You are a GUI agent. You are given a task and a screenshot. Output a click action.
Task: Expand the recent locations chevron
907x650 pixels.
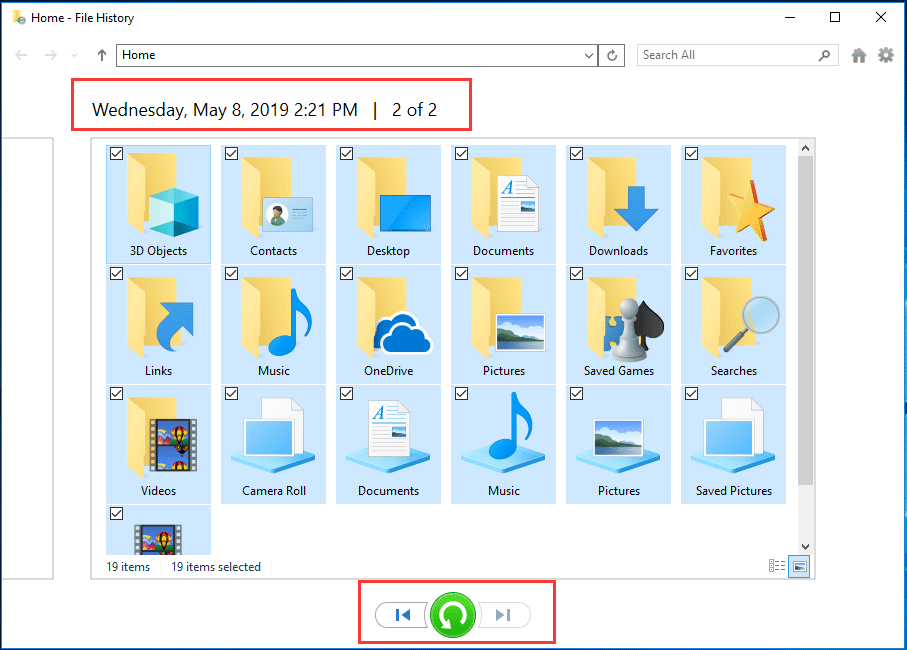(74, 55)
